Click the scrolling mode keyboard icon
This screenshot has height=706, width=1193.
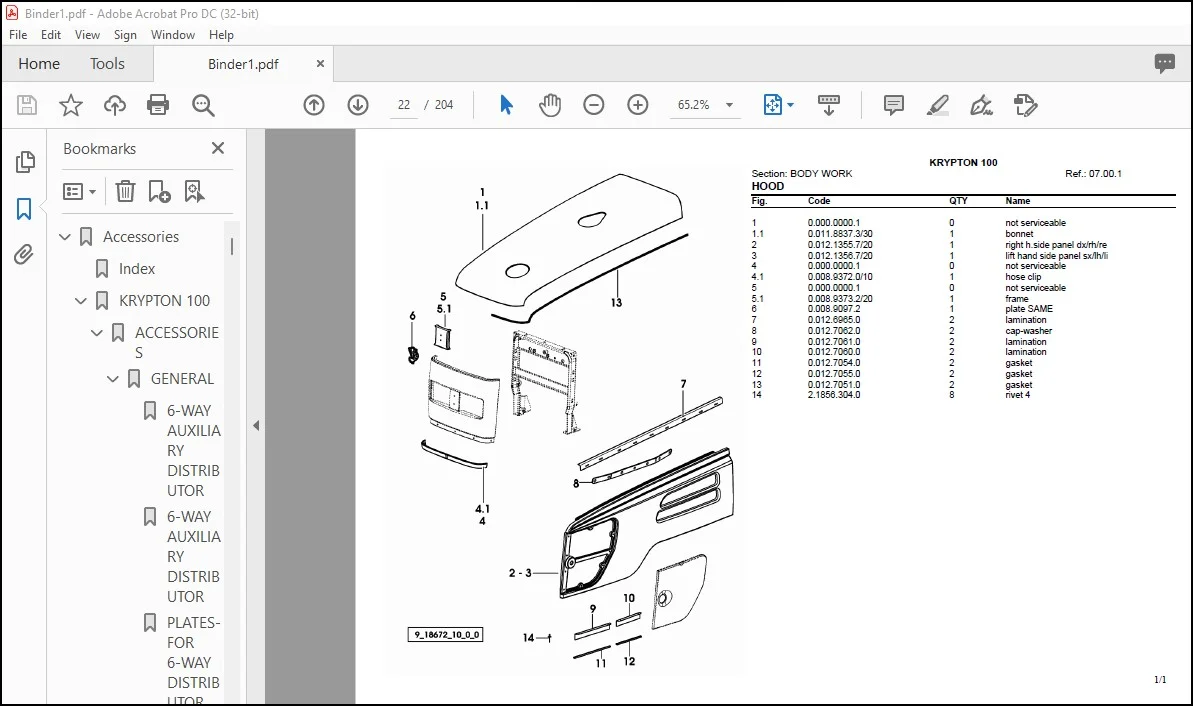[829, 105]
